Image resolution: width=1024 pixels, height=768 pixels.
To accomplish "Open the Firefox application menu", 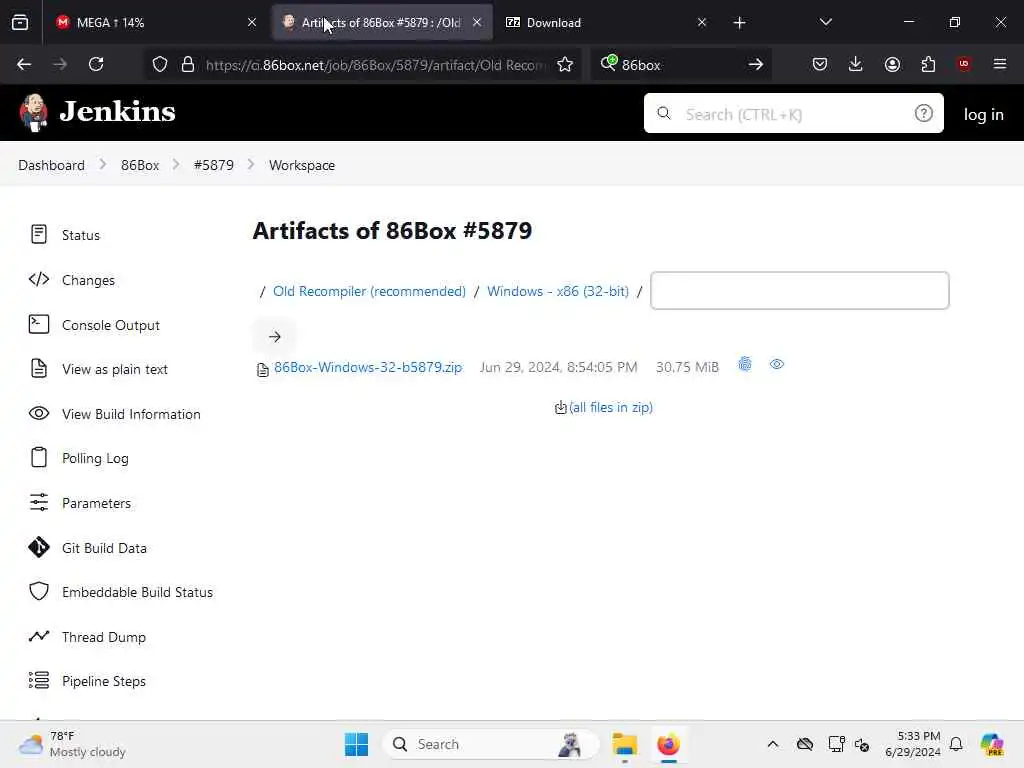I will click(1000, 64).
